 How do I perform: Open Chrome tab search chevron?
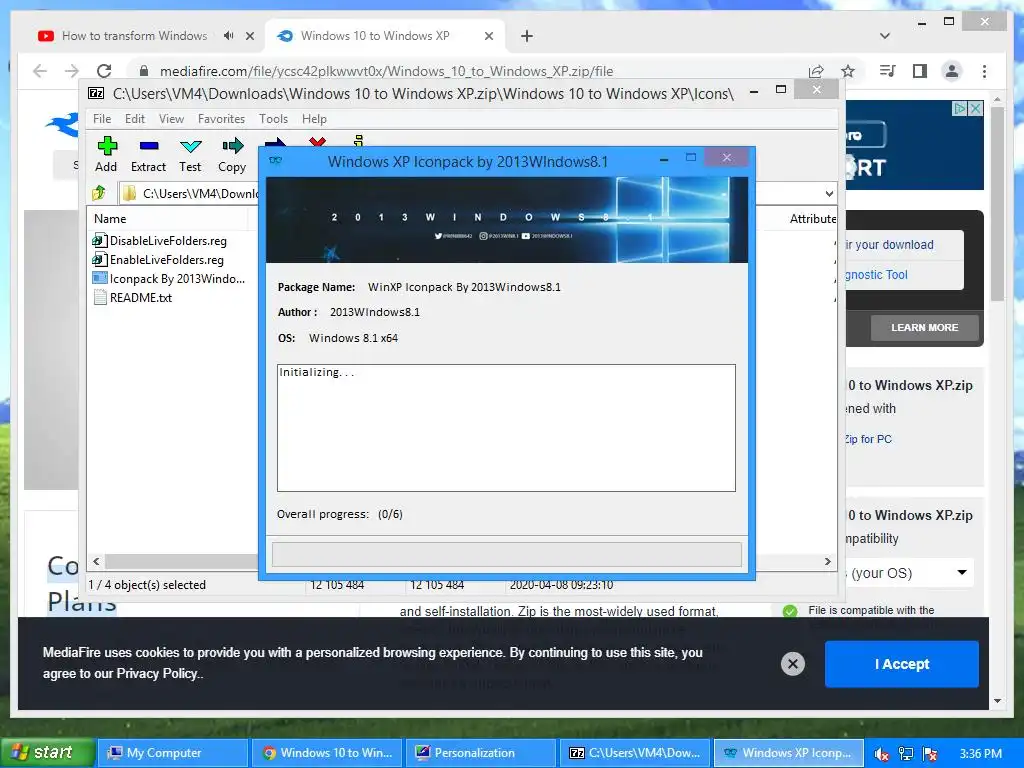click(885, 36)
